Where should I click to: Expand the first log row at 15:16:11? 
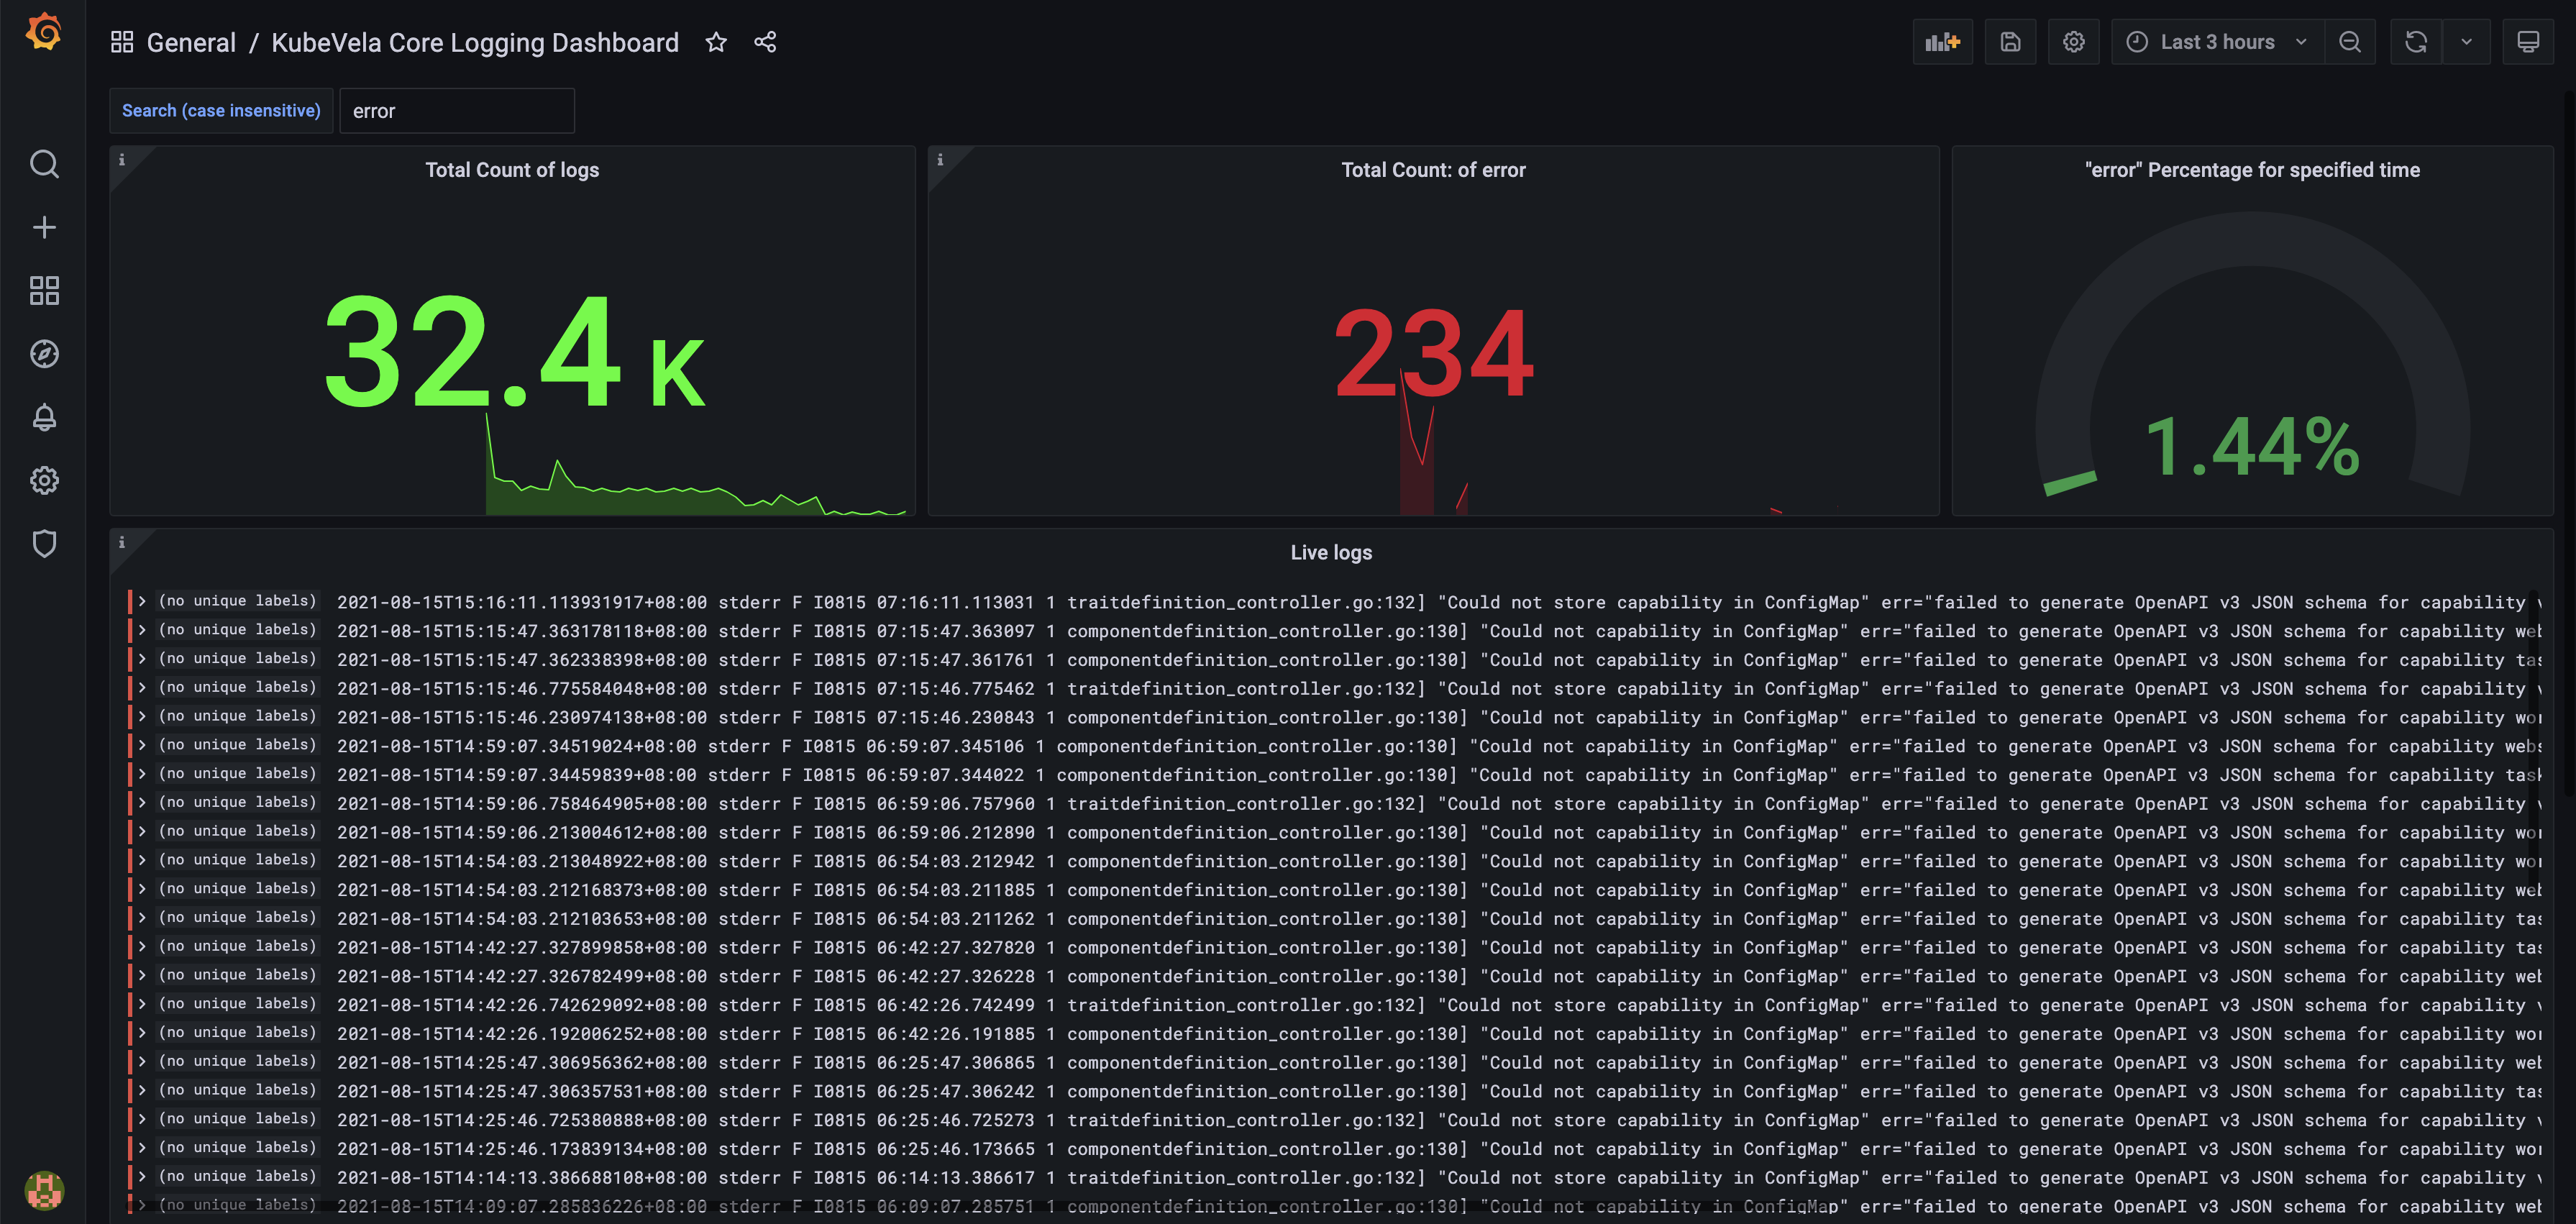click(143, 601)
